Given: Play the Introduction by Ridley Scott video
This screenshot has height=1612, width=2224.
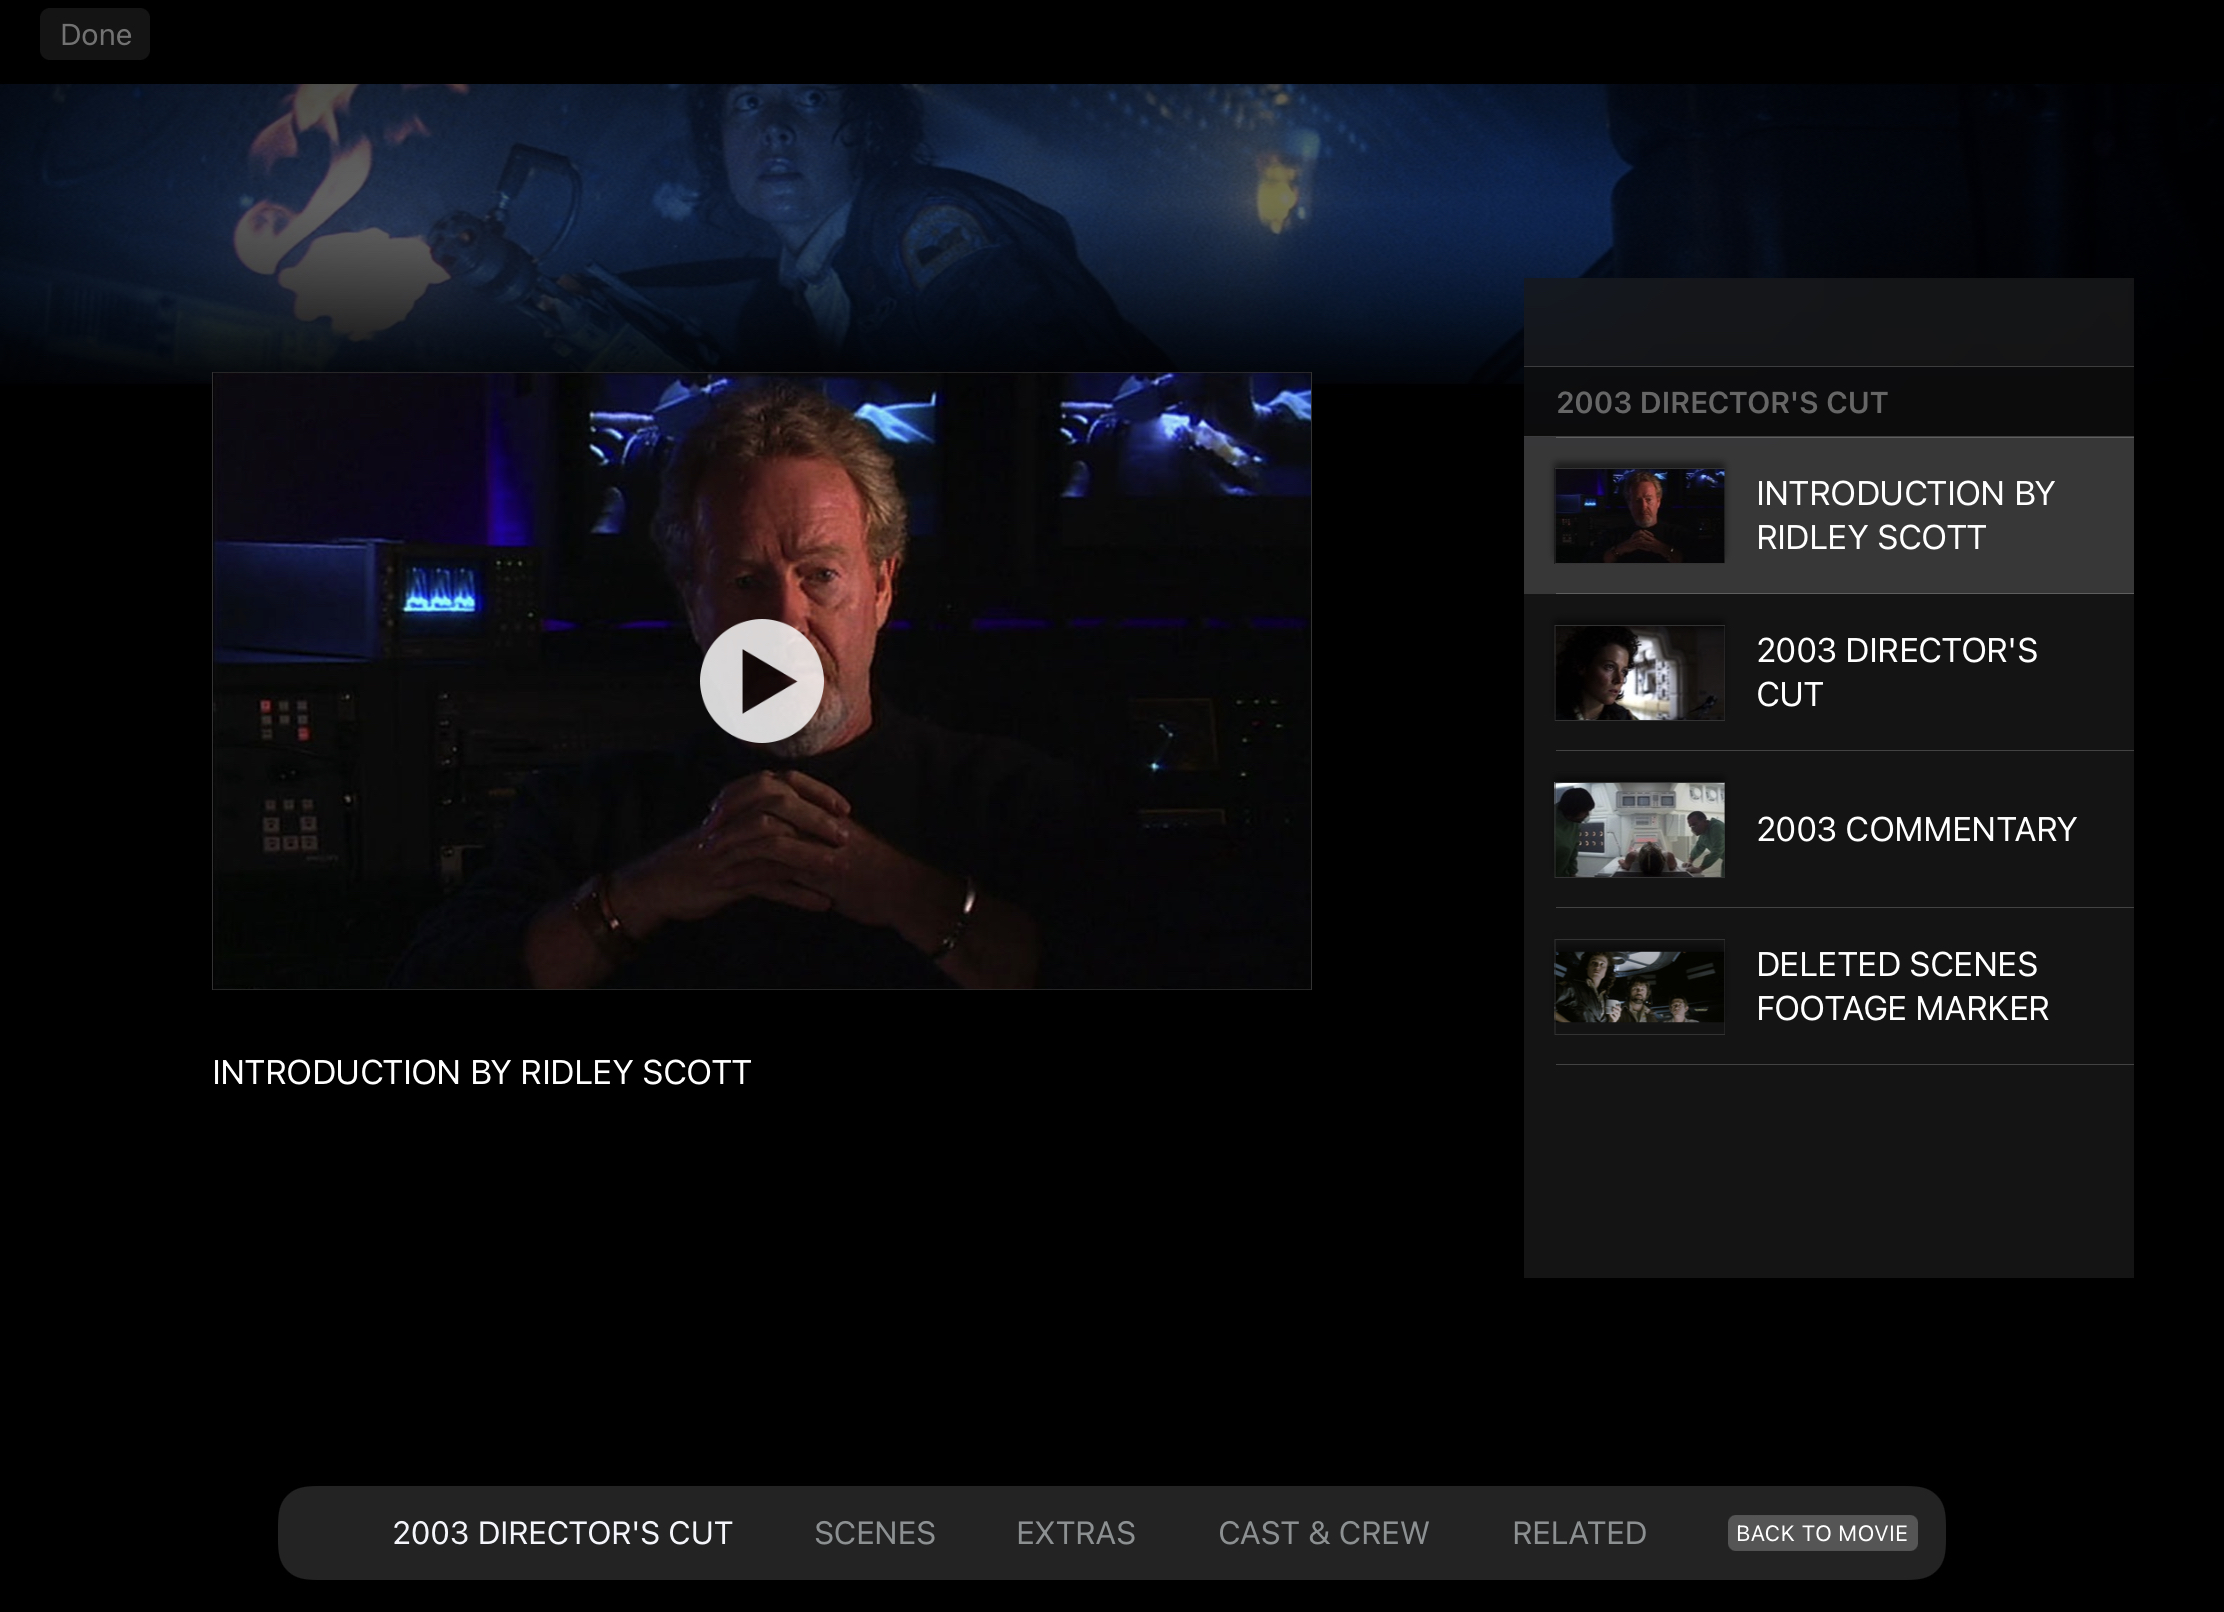Looking at the screenshot, I should click(761, 681).
